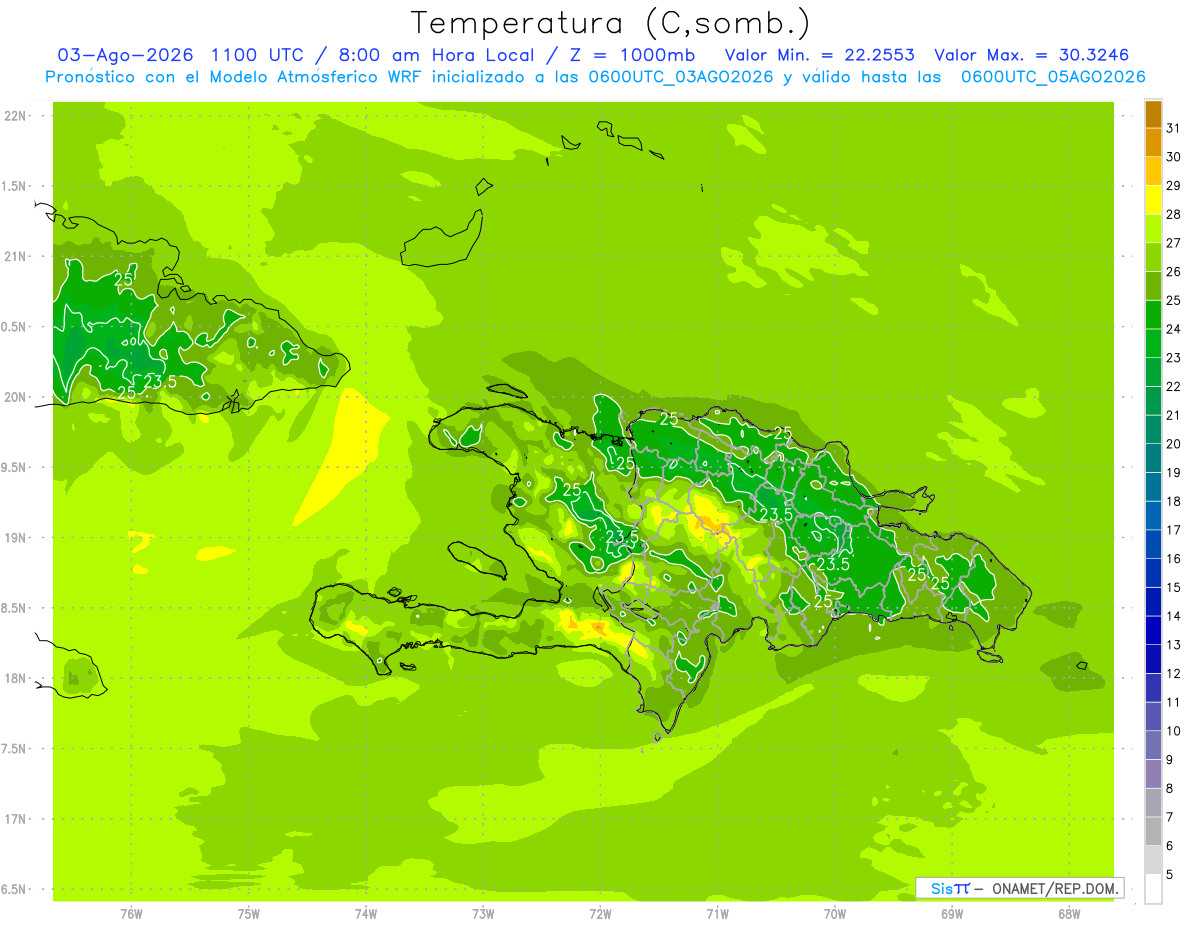Screen dimensions: 1200x927
Task: Click the "21N" latitude label
Action: pyautogui.click(x=15, y=256)
